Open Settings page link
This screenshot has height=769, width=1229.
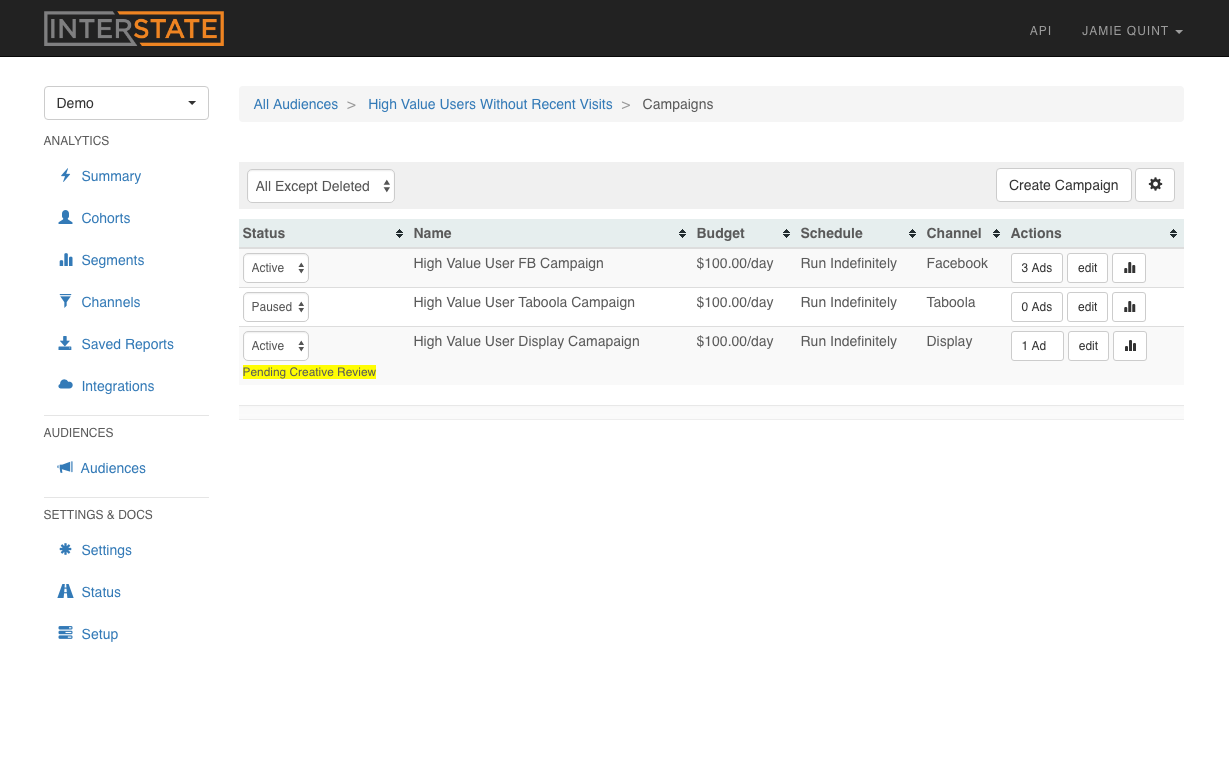pyautogui.click(x=107, y=550)
